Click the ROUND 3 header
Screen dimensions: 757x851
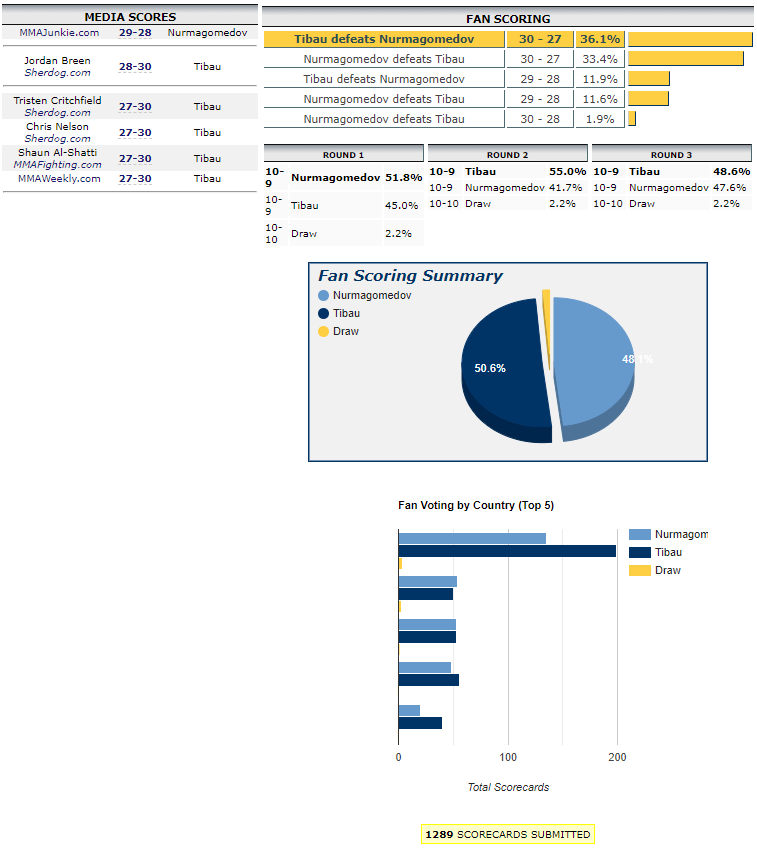coord(671,155)
